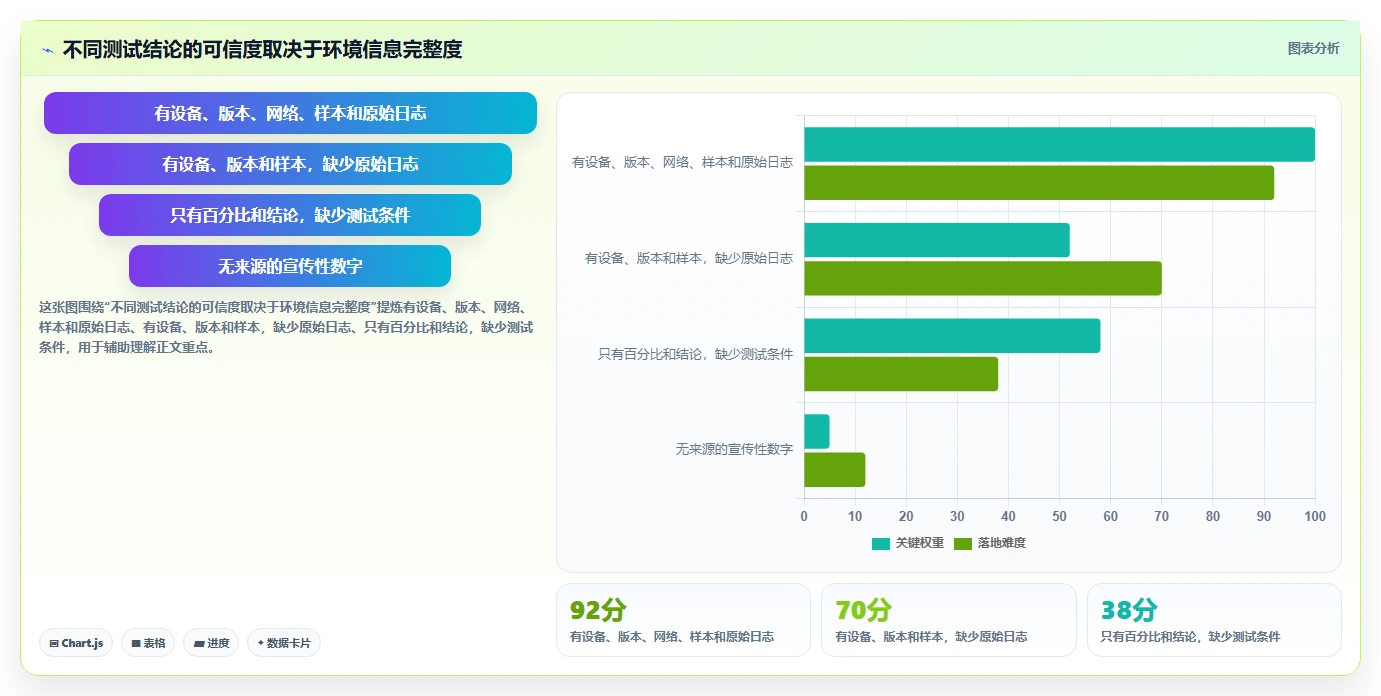
Task: Click the 表格 tag
Action: (148, 643)
